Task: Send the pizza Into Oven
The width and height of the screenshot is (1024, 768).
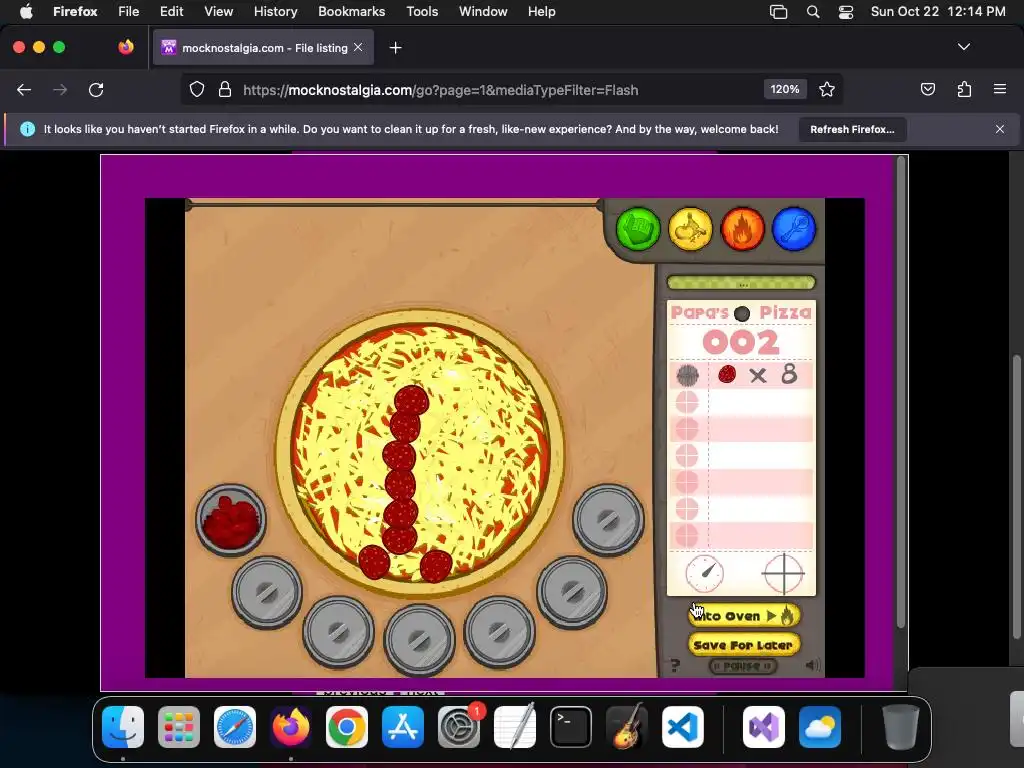Action: click(x=744, y=615)
